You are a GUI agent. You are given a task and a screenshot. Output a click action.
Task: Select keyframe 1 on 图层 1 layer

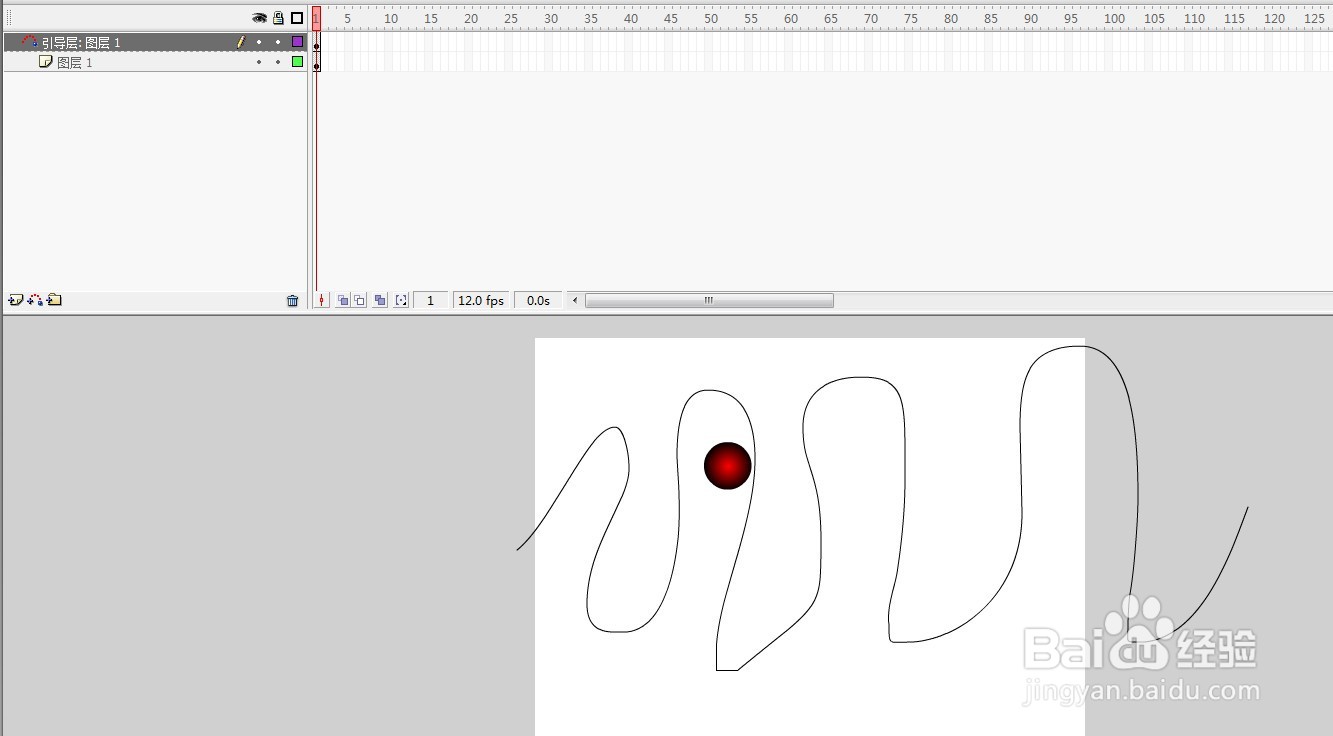point(317,62)
